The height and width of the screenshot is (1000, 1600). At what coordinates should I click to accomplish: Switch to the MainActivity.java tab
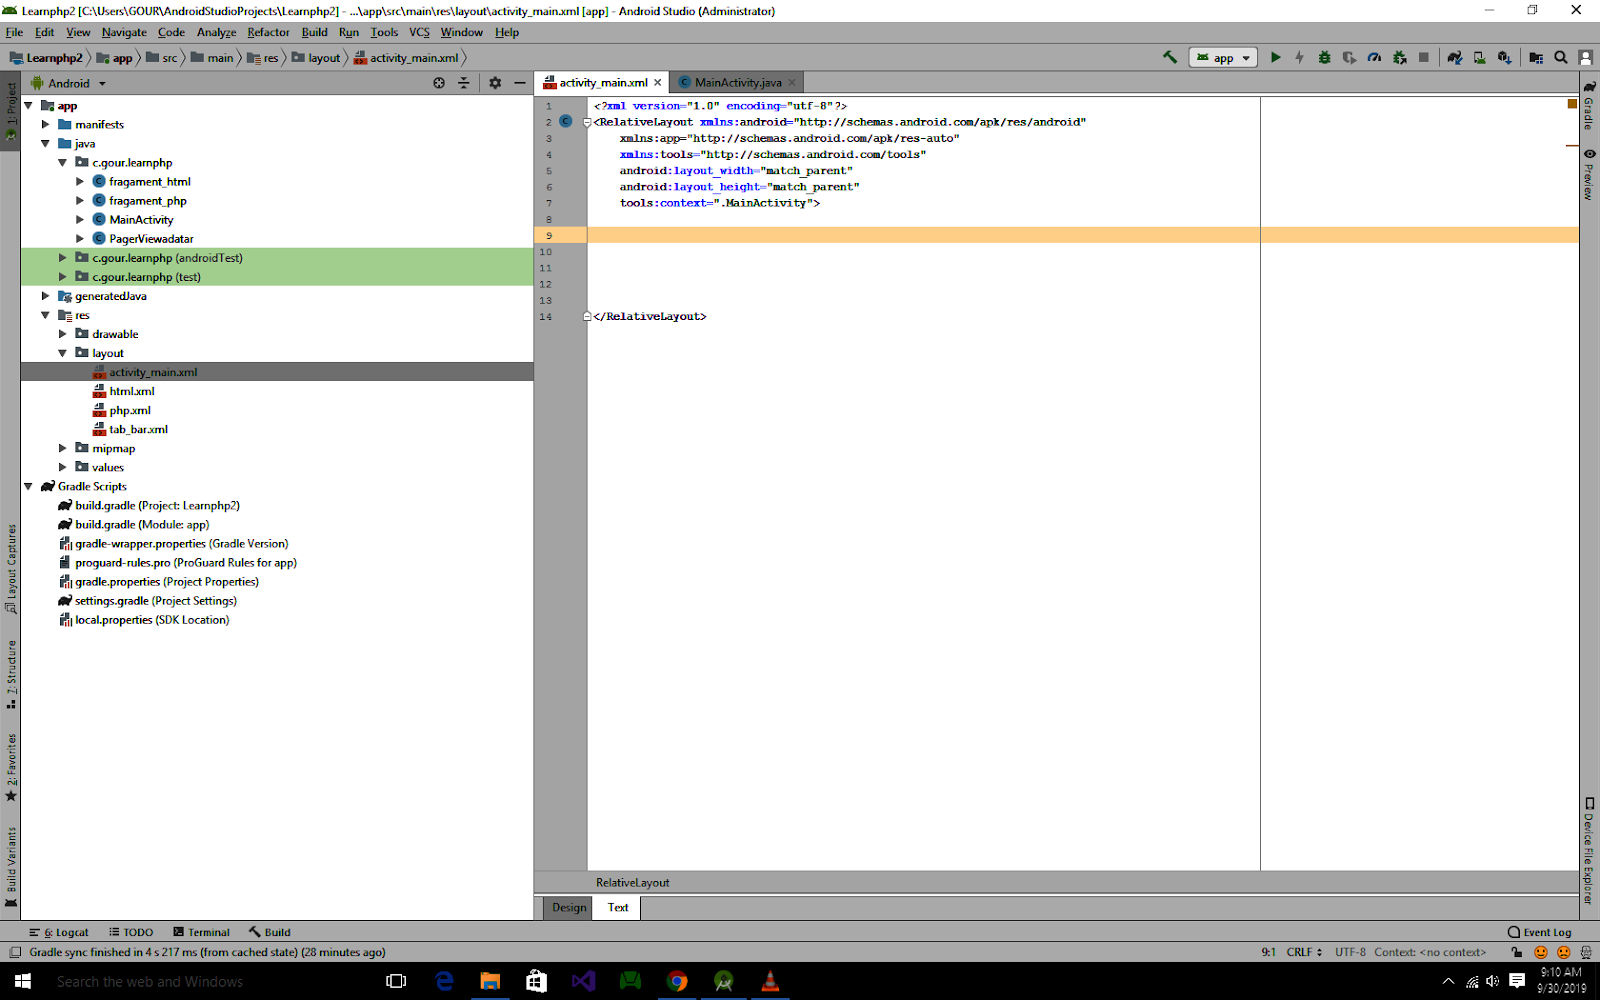coord(736,82)
